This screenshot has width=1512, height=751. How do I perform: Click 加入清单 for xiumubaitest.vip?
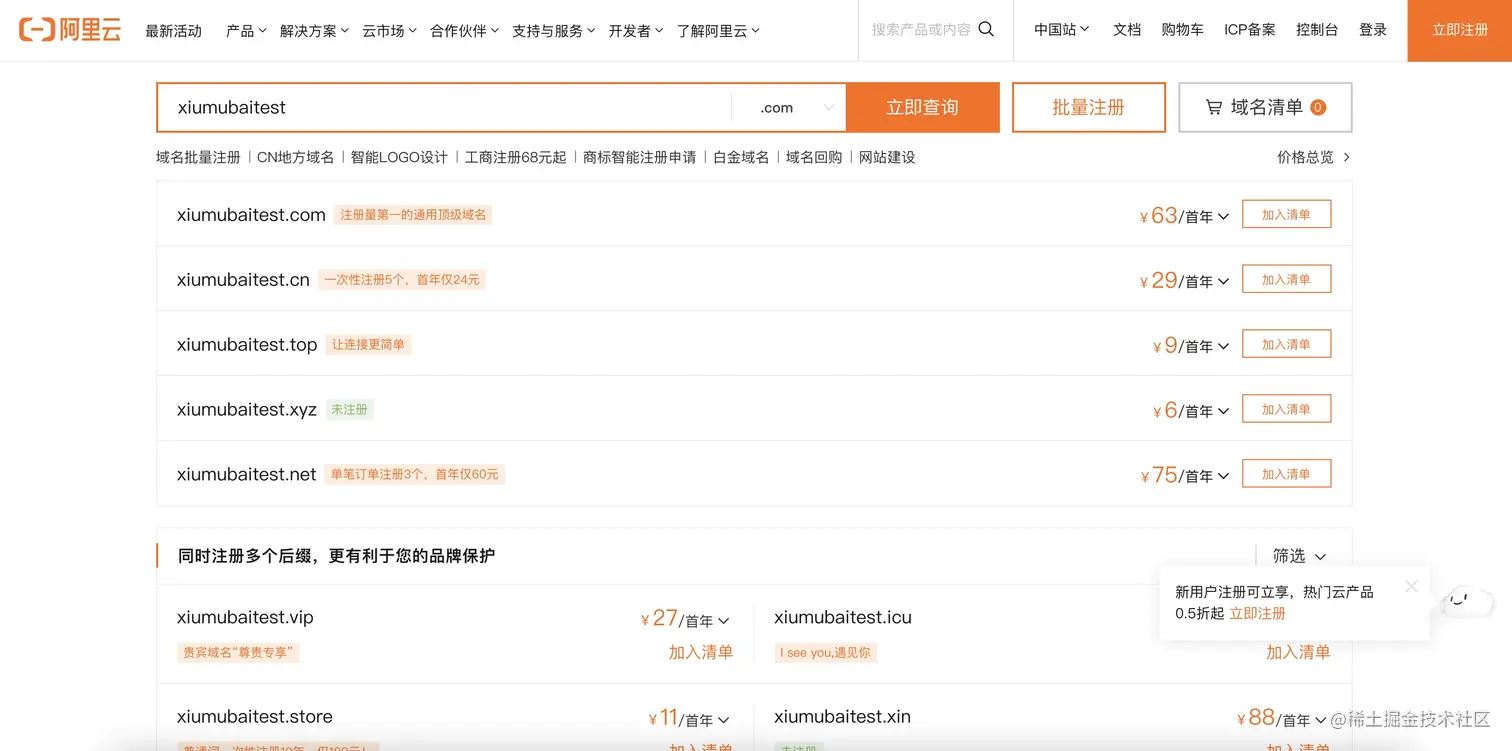click(700, 652)
